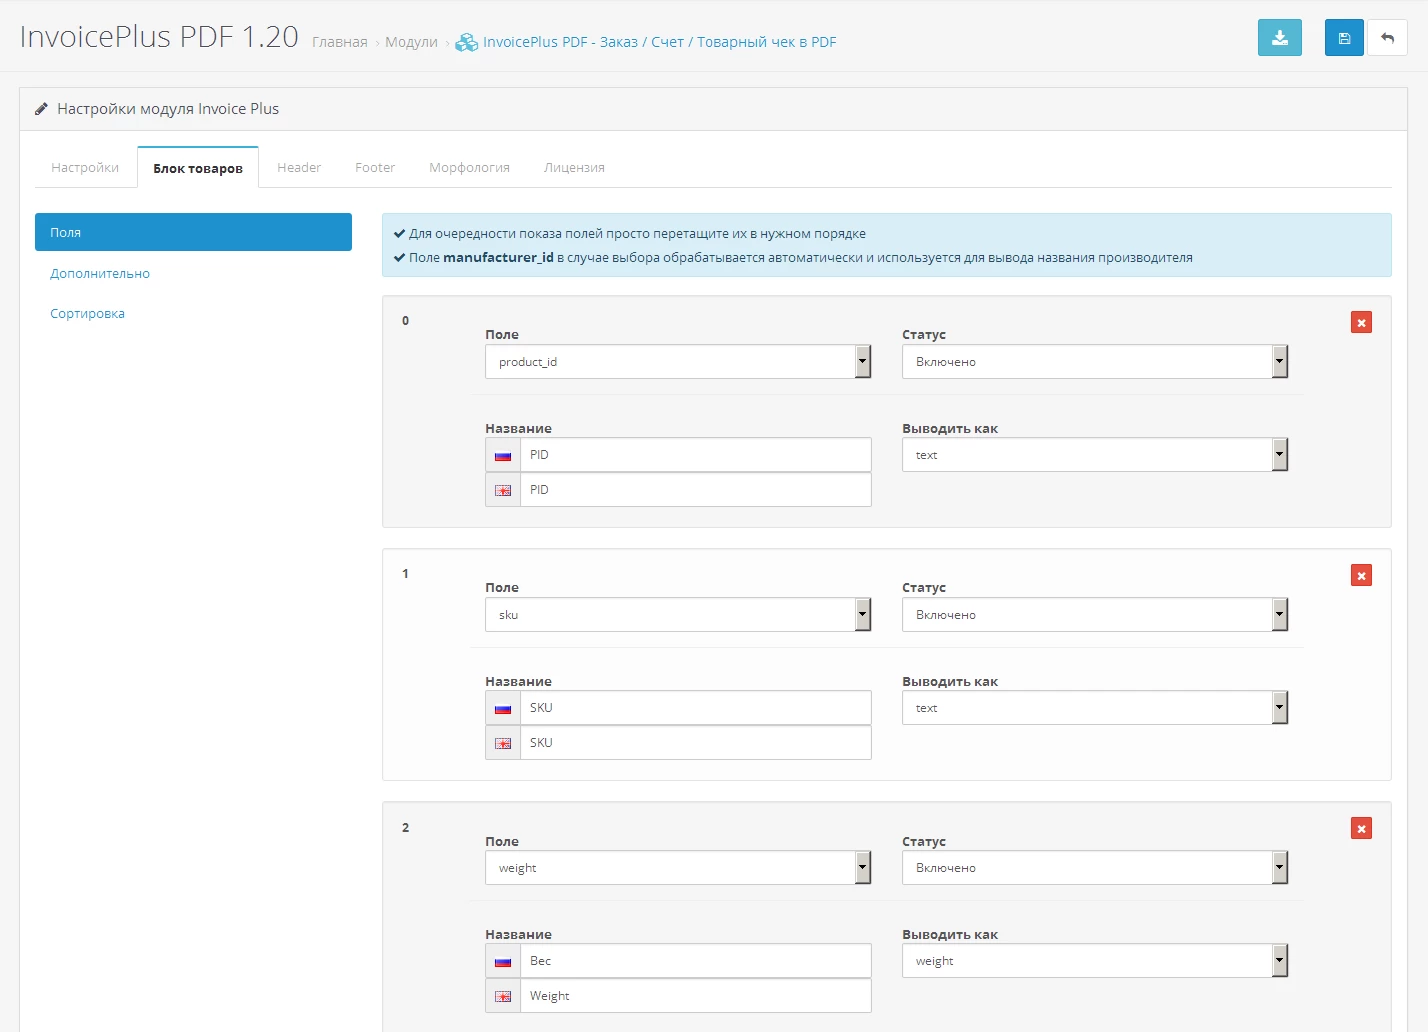Open Поле dropdown showing product_id
The width and height of the screenshot is (1428, 1032).
[x=678, y=362]
